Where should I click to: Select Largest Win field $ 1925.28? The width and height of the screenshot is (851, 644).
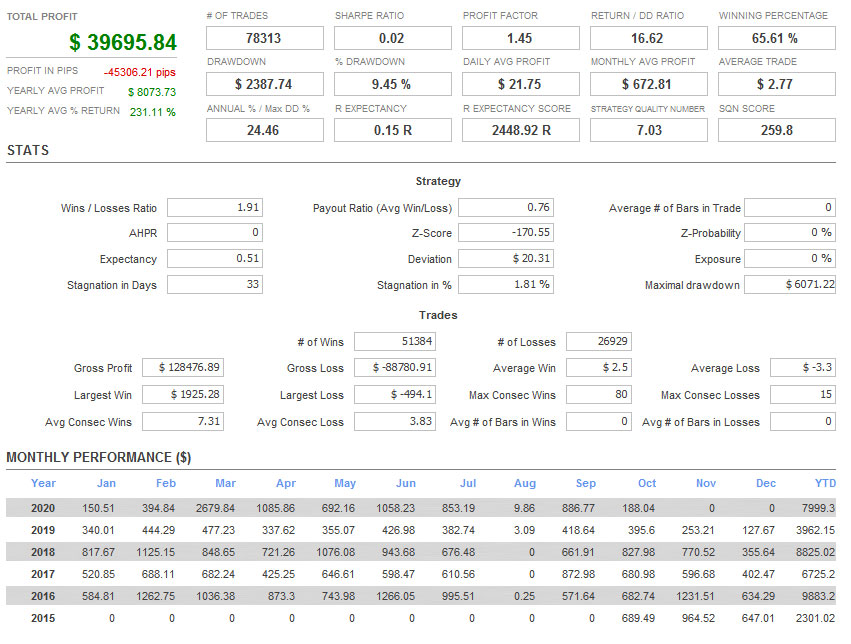pos(183,394)
